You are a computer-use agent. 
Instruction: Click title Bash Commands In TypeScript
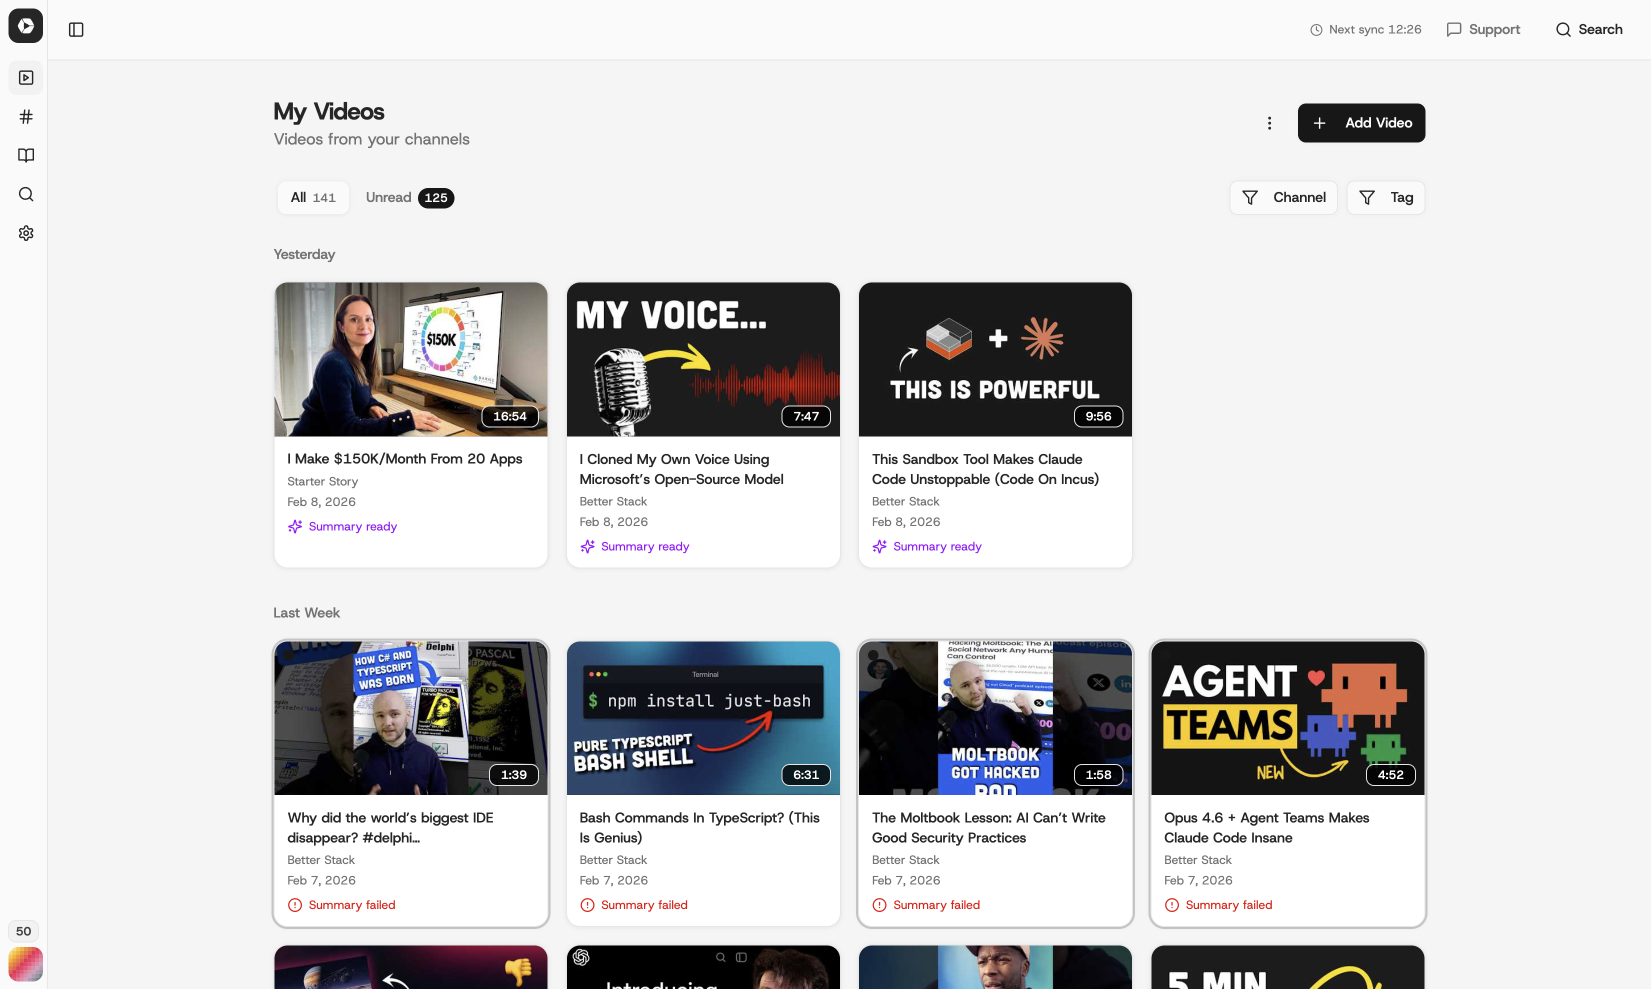(699, 828)
